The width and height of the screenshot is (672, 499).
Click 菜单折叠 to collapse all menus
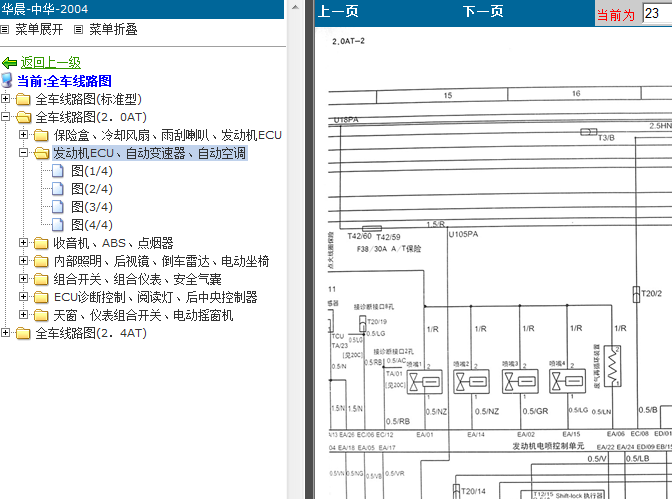click(x=112, y=30)
